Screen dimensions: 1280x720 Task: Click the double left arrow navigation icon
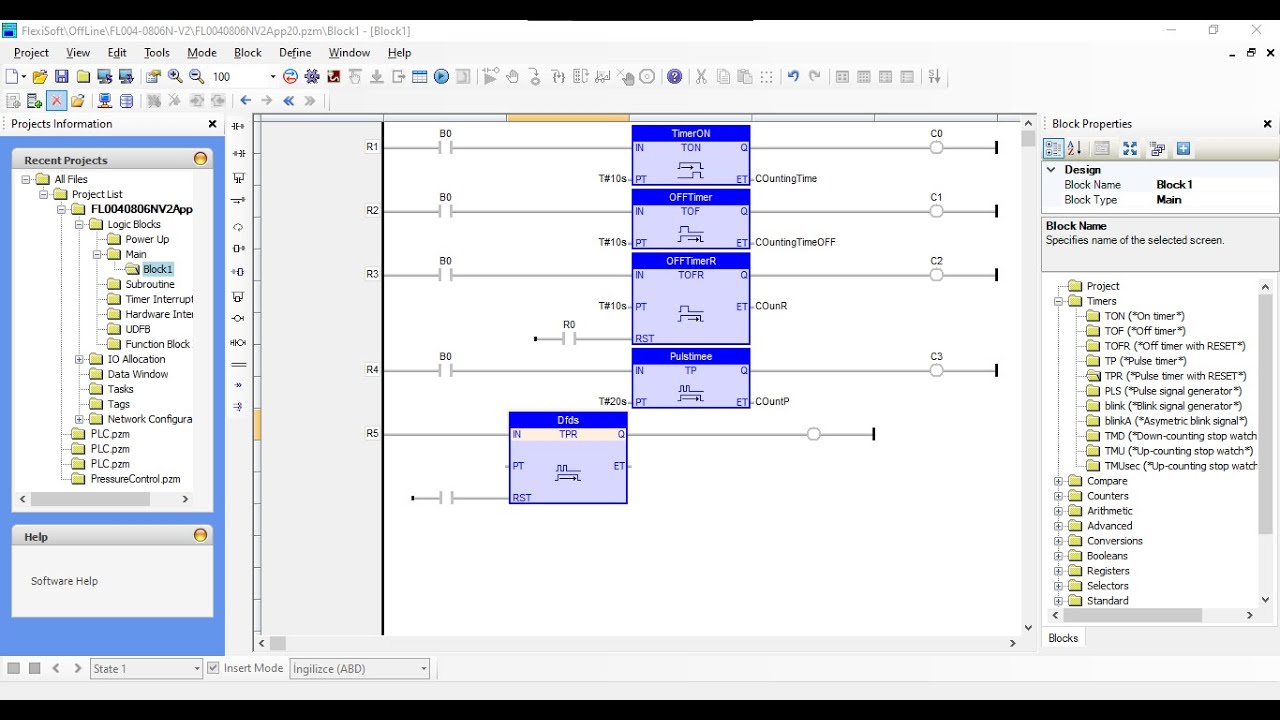pyautogui.click(x=289, y=101)
